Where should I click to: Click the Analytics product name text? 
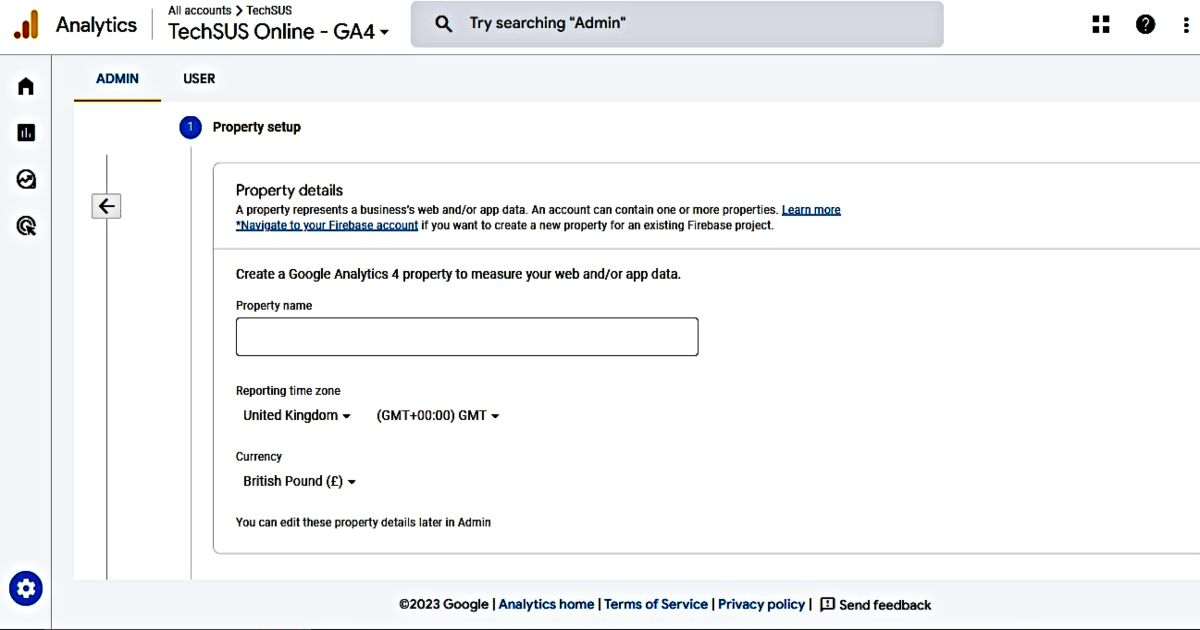96,25
